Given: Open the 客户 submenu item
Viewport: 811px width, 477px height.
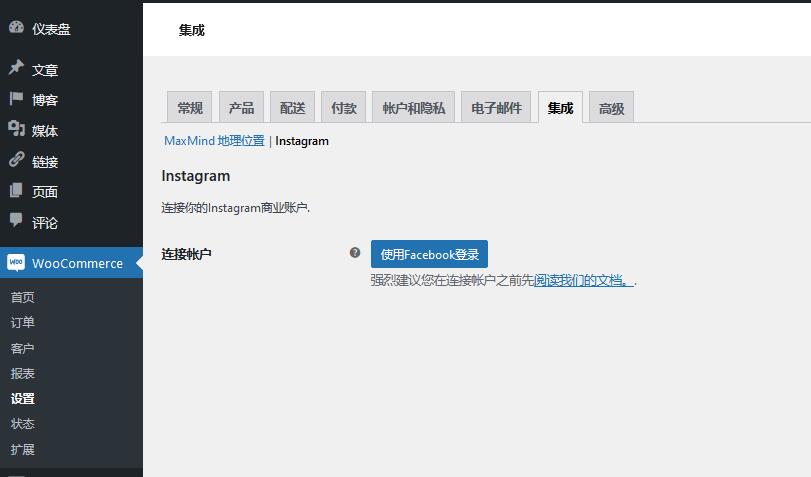Looking at the screenshot, I should point(23,348).
